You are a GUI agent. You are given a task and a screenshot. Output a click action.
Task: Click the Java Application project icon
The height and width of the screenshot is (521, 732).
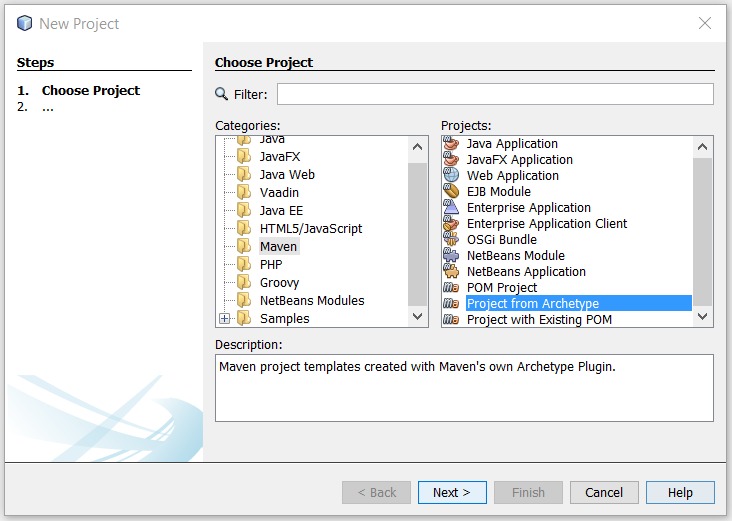[451, 143]
